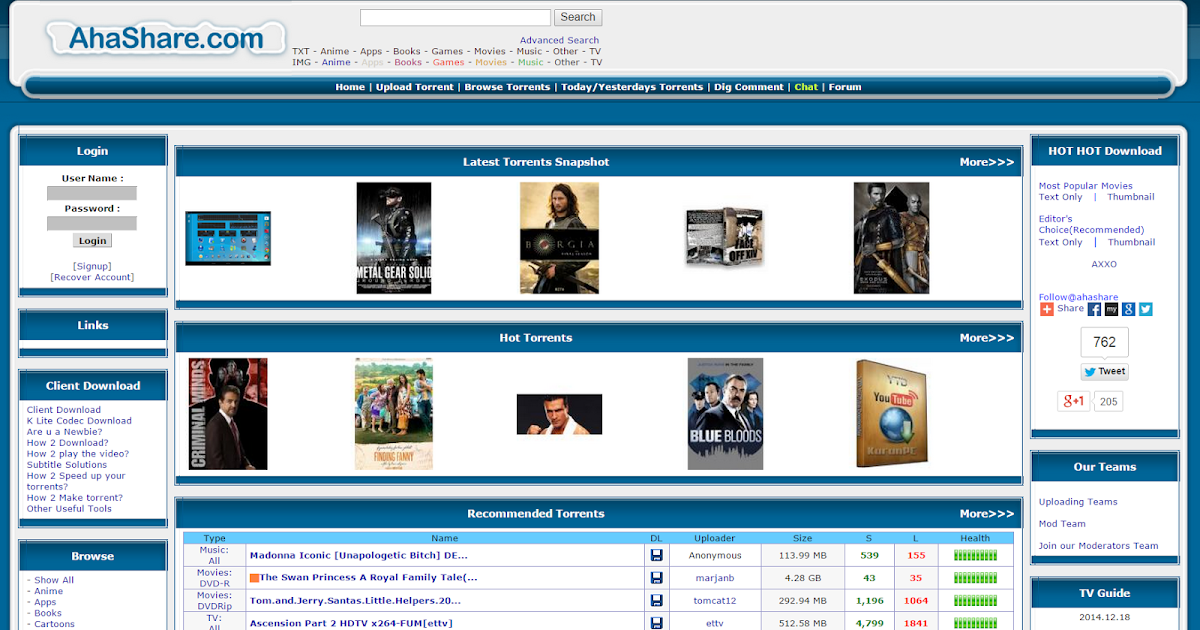
Task: Open Advanced Search
Action: 559,41
